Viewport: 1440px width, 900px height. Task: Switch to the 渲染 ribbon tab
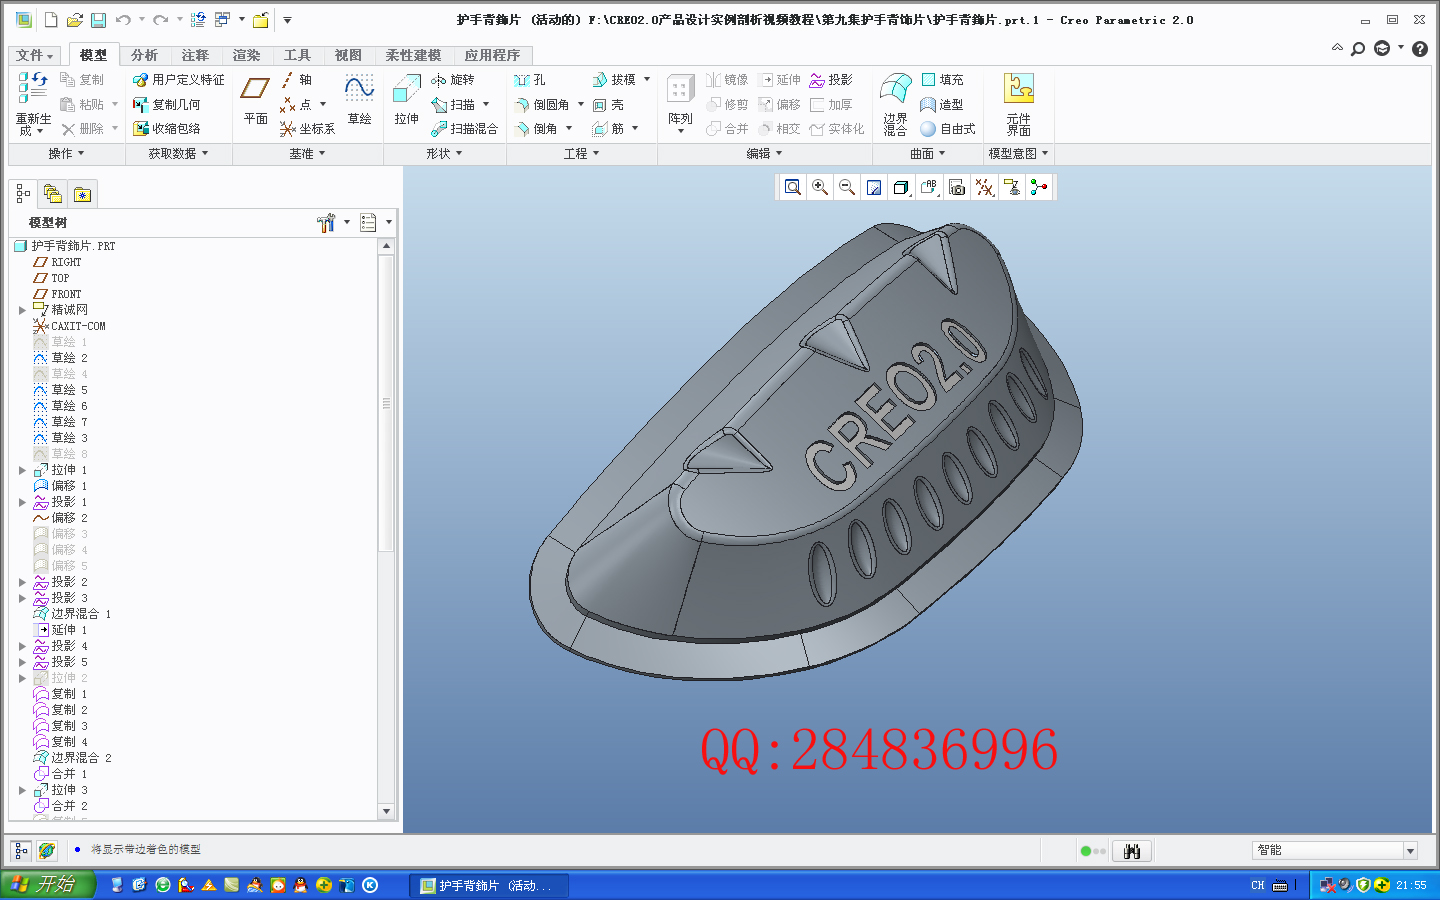click(246, 55)
